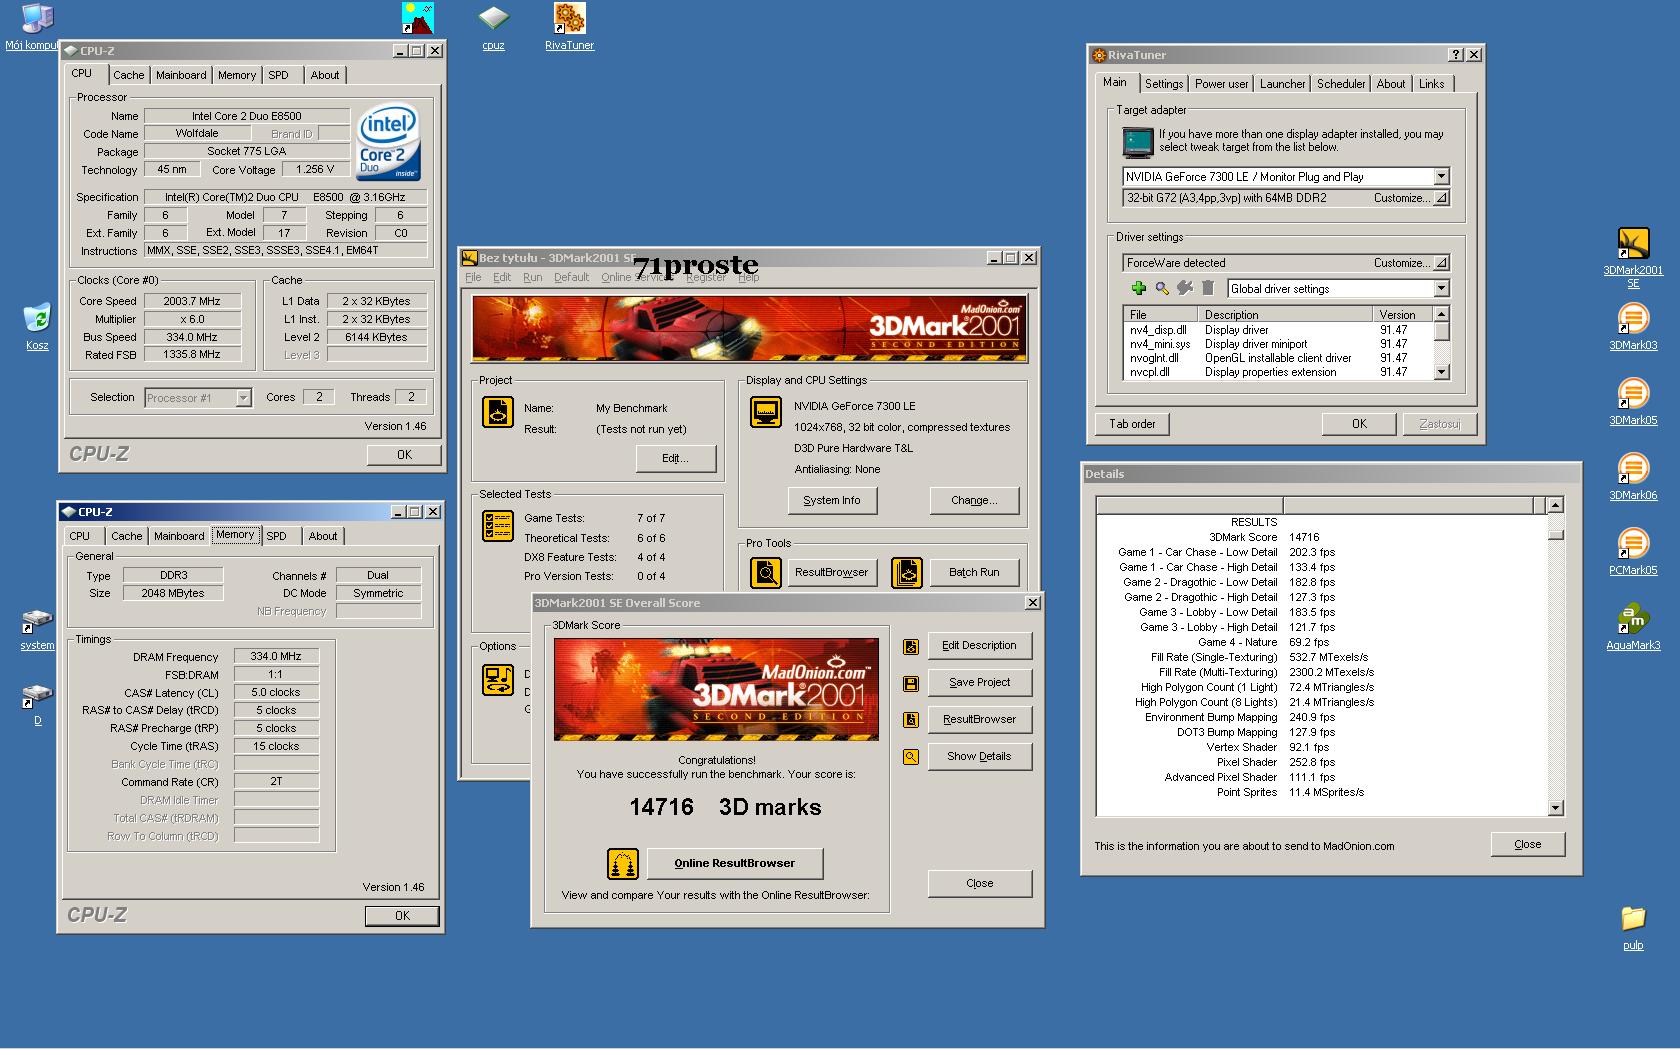Image resolution: width=1680 pixels, height=1050 pixels.
Task: Click the floppy disk icon beside Save Project
Action: click(x=911, y=683)
